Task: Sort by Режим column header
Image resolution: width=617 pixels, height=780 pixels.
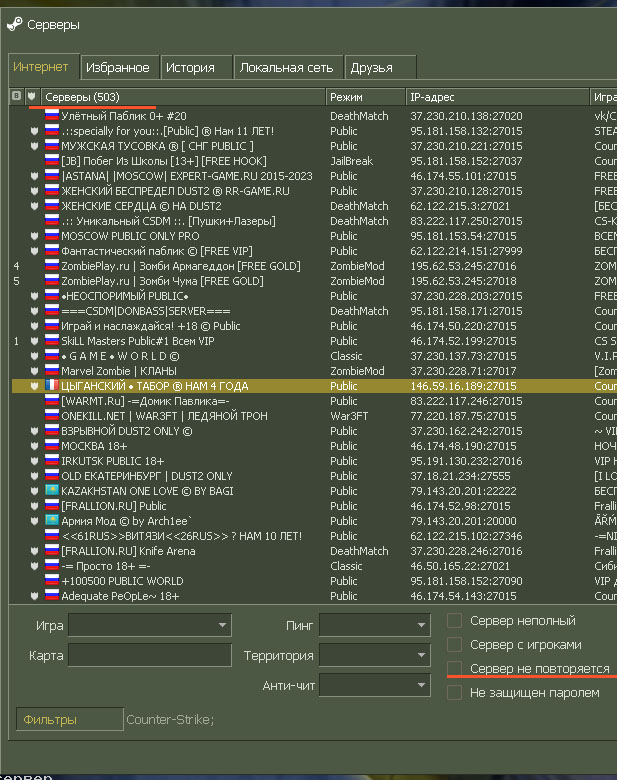Action: coord(366,97)
